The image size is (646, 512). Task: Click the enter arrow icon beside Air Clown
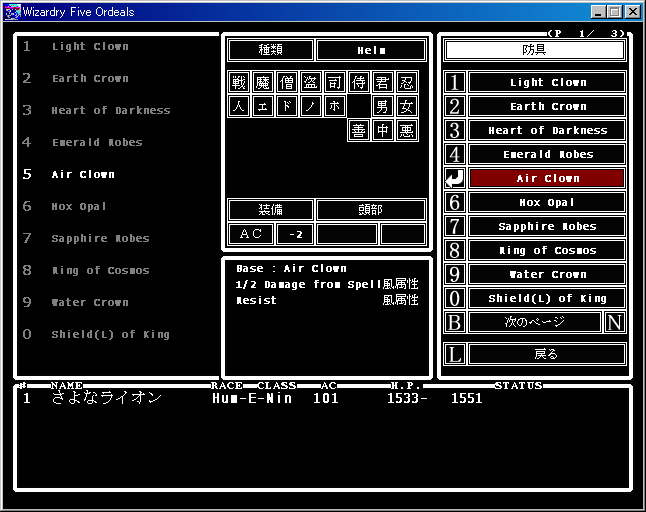click(455, 178)
